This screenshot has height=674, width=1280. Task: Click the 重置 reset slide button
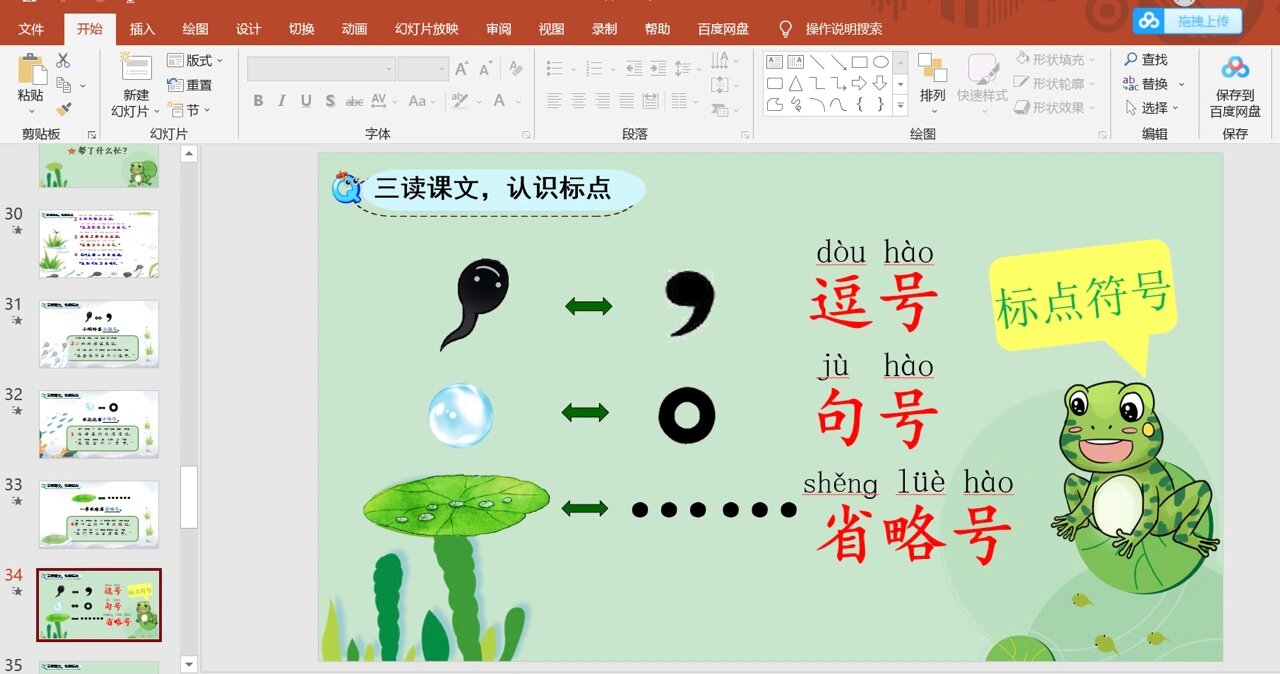[x=190, y=85]
